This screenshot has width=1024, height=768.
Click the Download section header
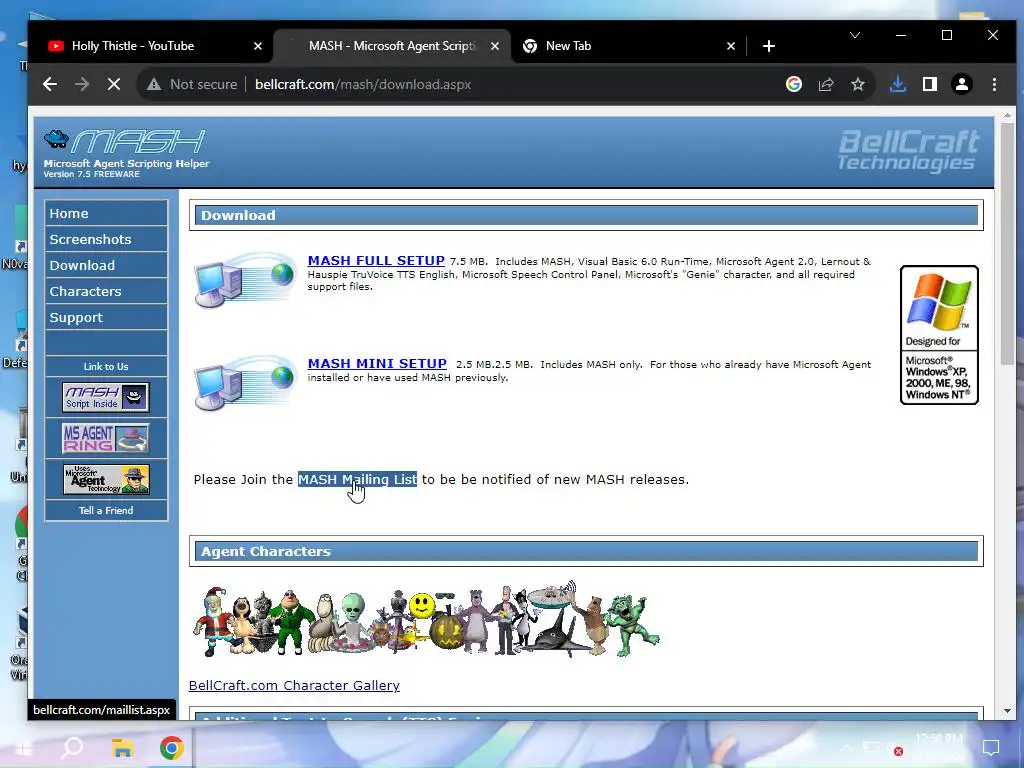[586, 215]
